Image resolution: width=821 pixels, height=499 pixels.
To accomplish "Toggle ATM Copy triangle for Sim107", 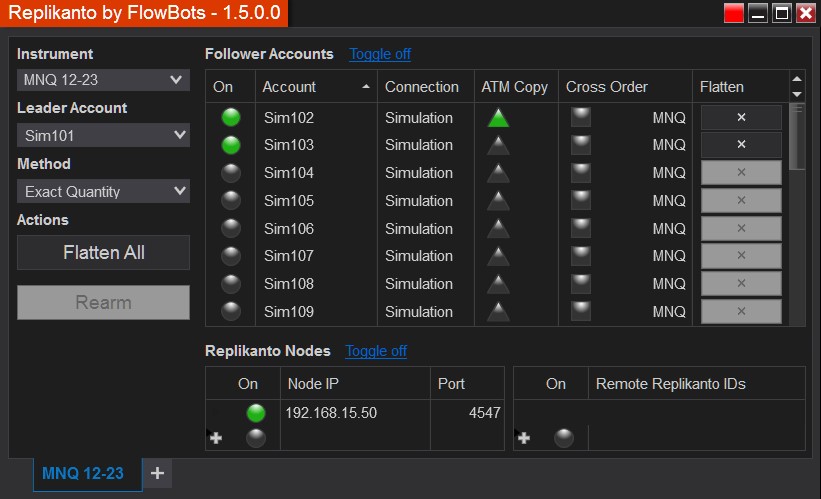I will tap(498, 256).
